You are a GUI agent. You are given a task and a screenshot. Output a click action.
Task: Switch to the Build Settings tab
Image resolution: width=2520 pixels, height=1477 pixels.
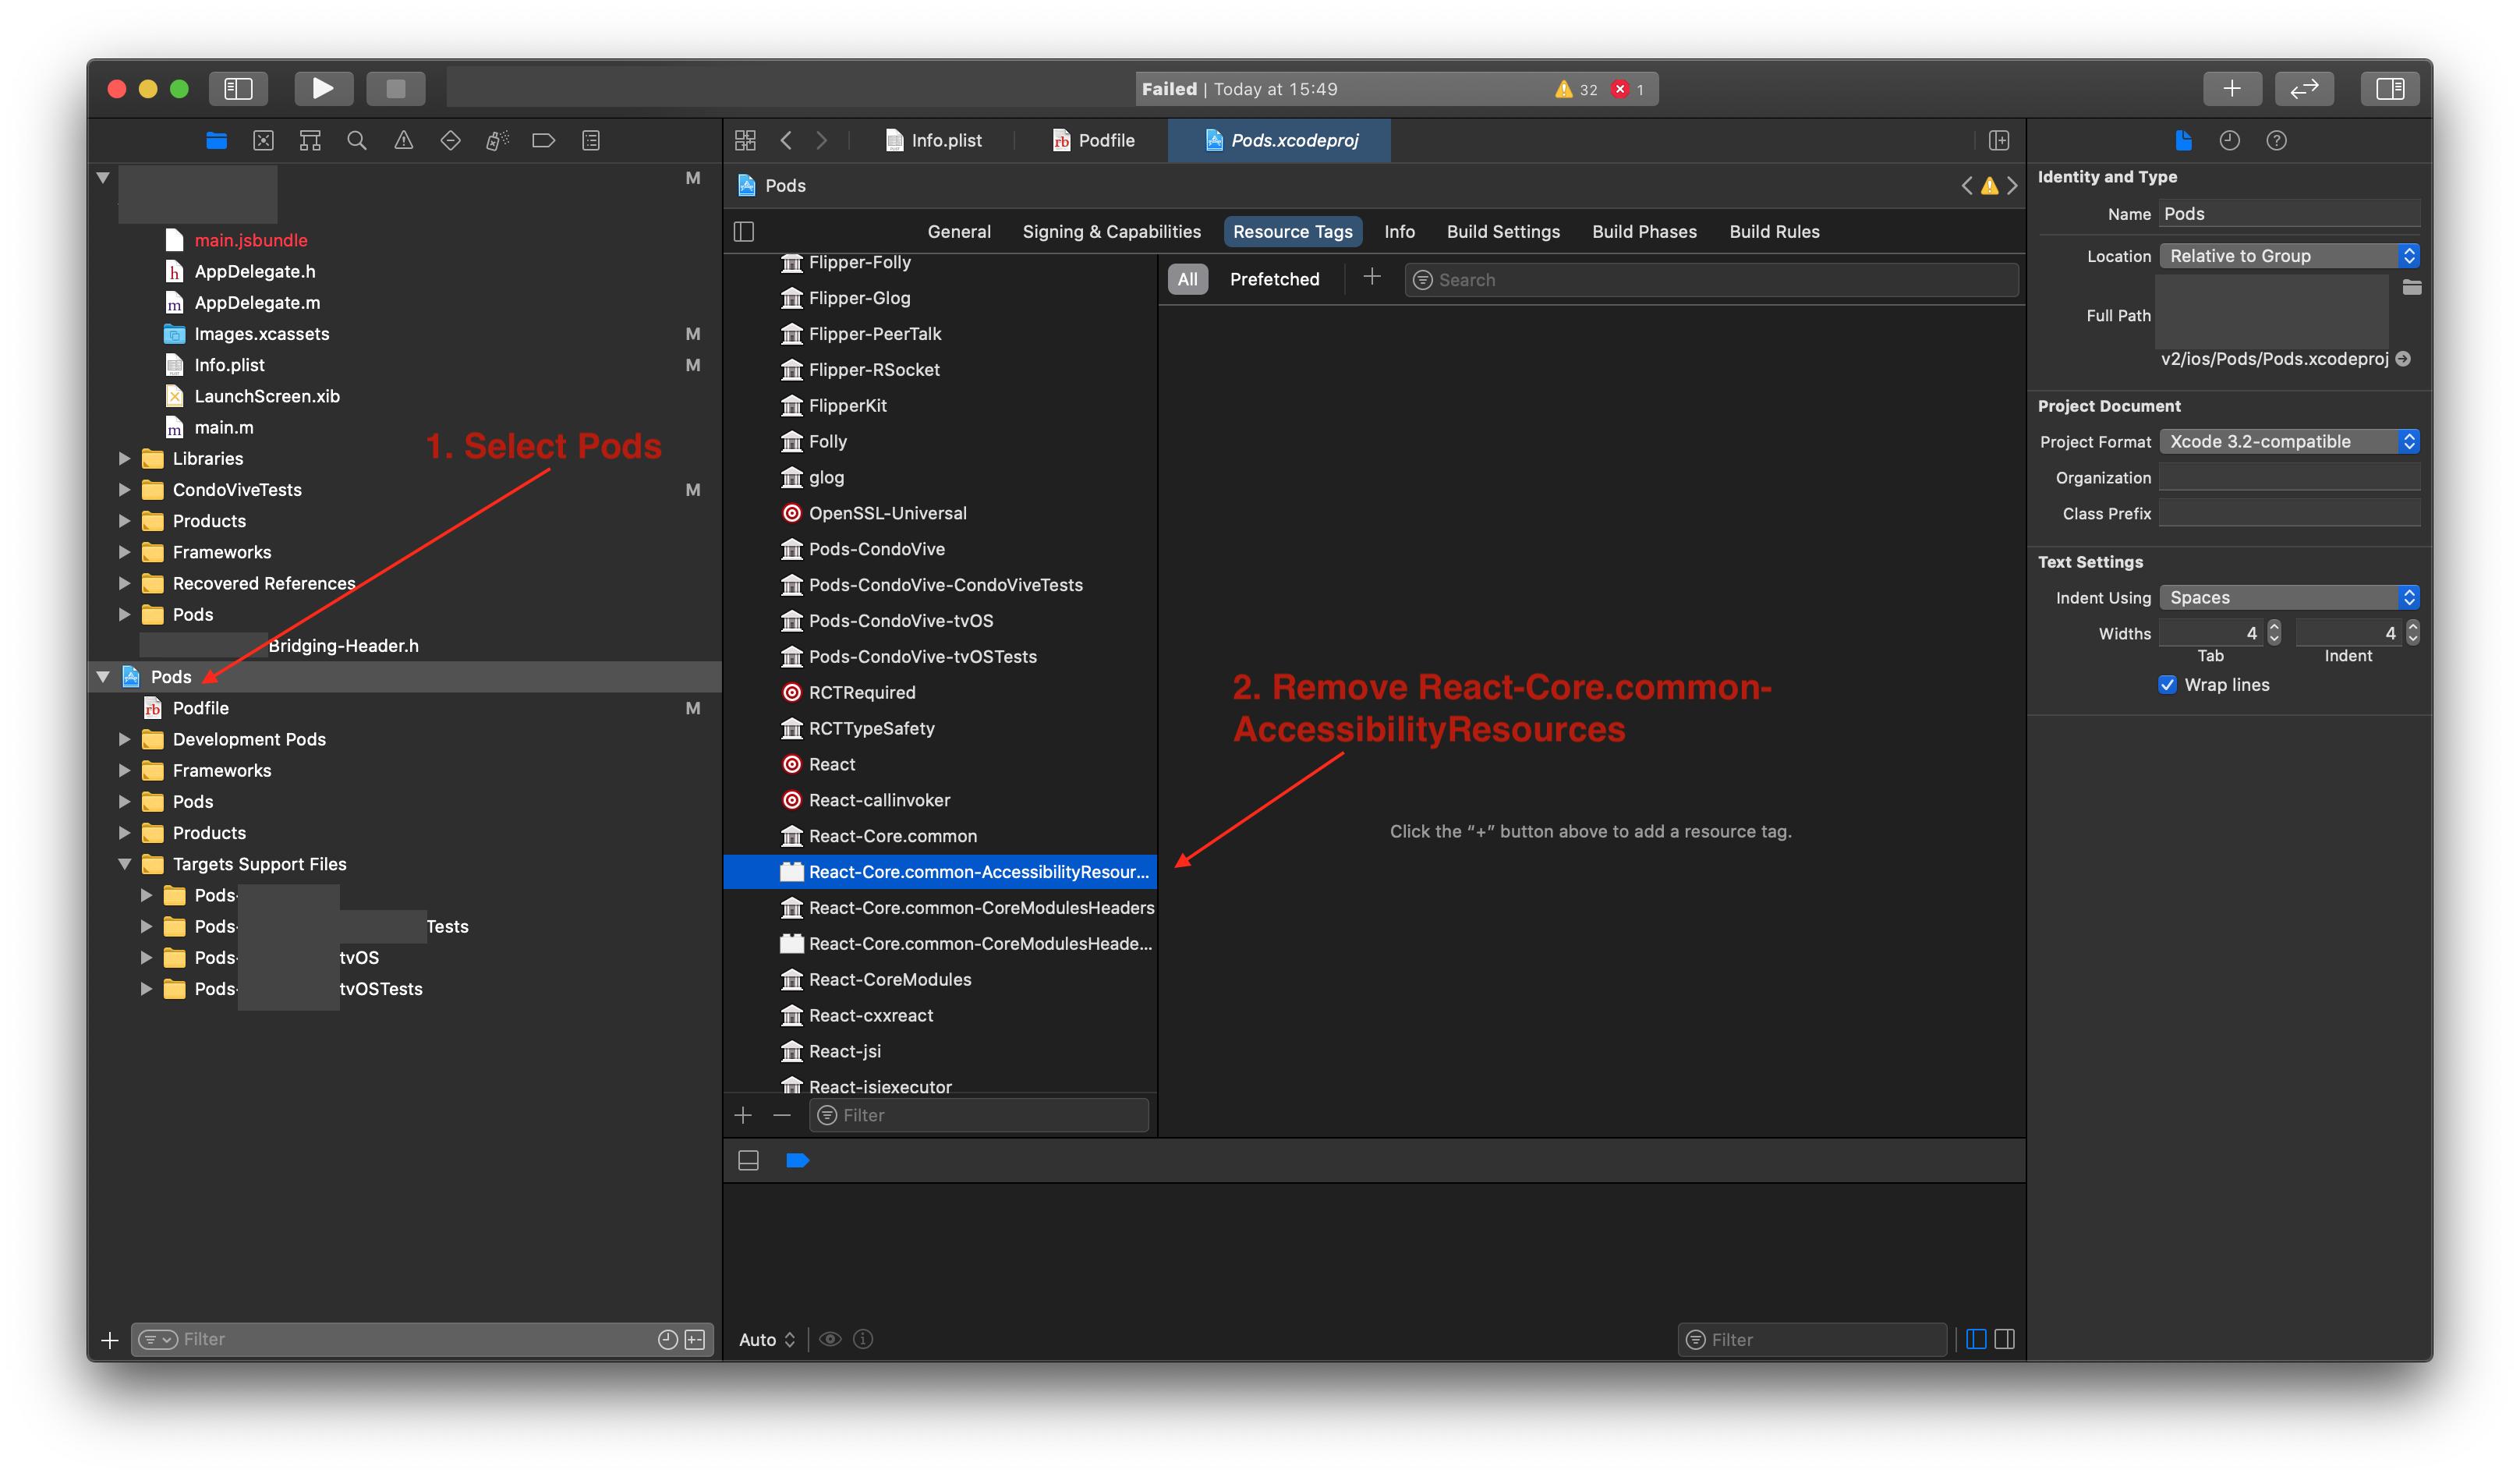1502,231
